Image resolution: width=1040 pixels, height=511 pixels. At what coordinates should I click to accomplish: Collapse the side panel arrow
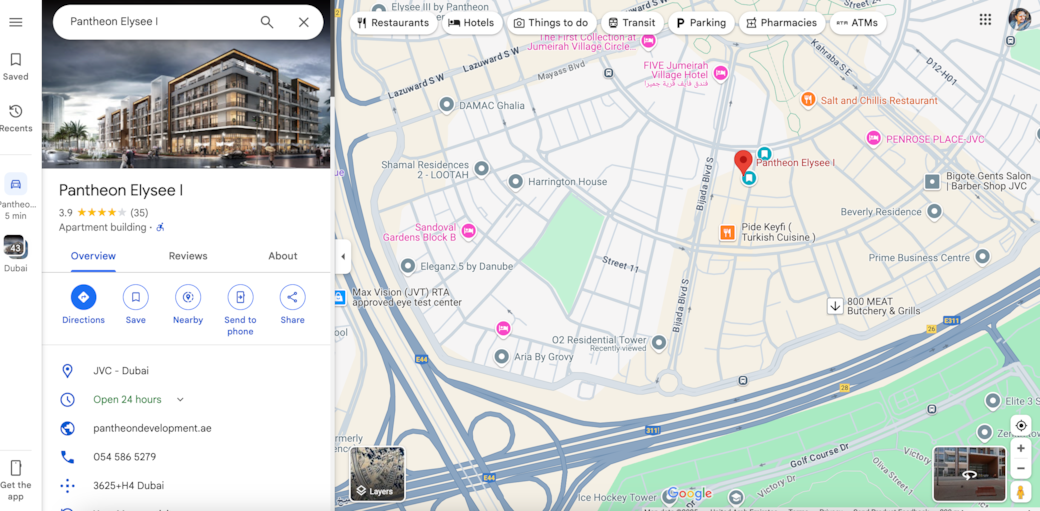point(343,257)
